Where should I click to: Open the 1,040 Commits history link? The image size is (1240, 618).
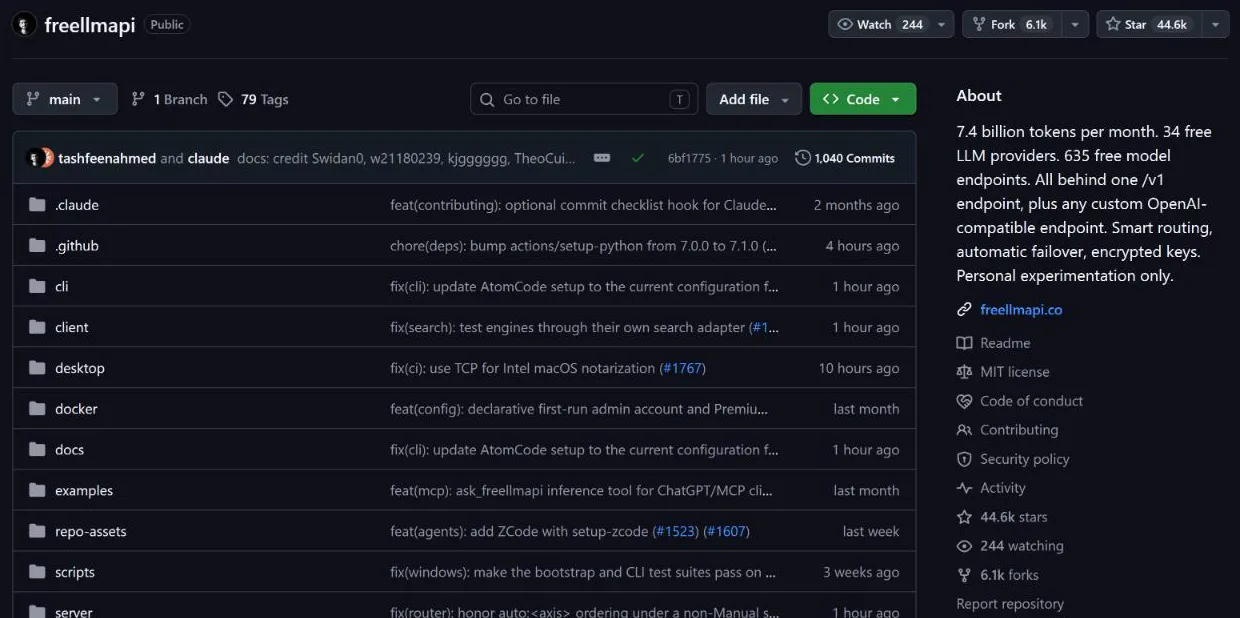(845, 158)
